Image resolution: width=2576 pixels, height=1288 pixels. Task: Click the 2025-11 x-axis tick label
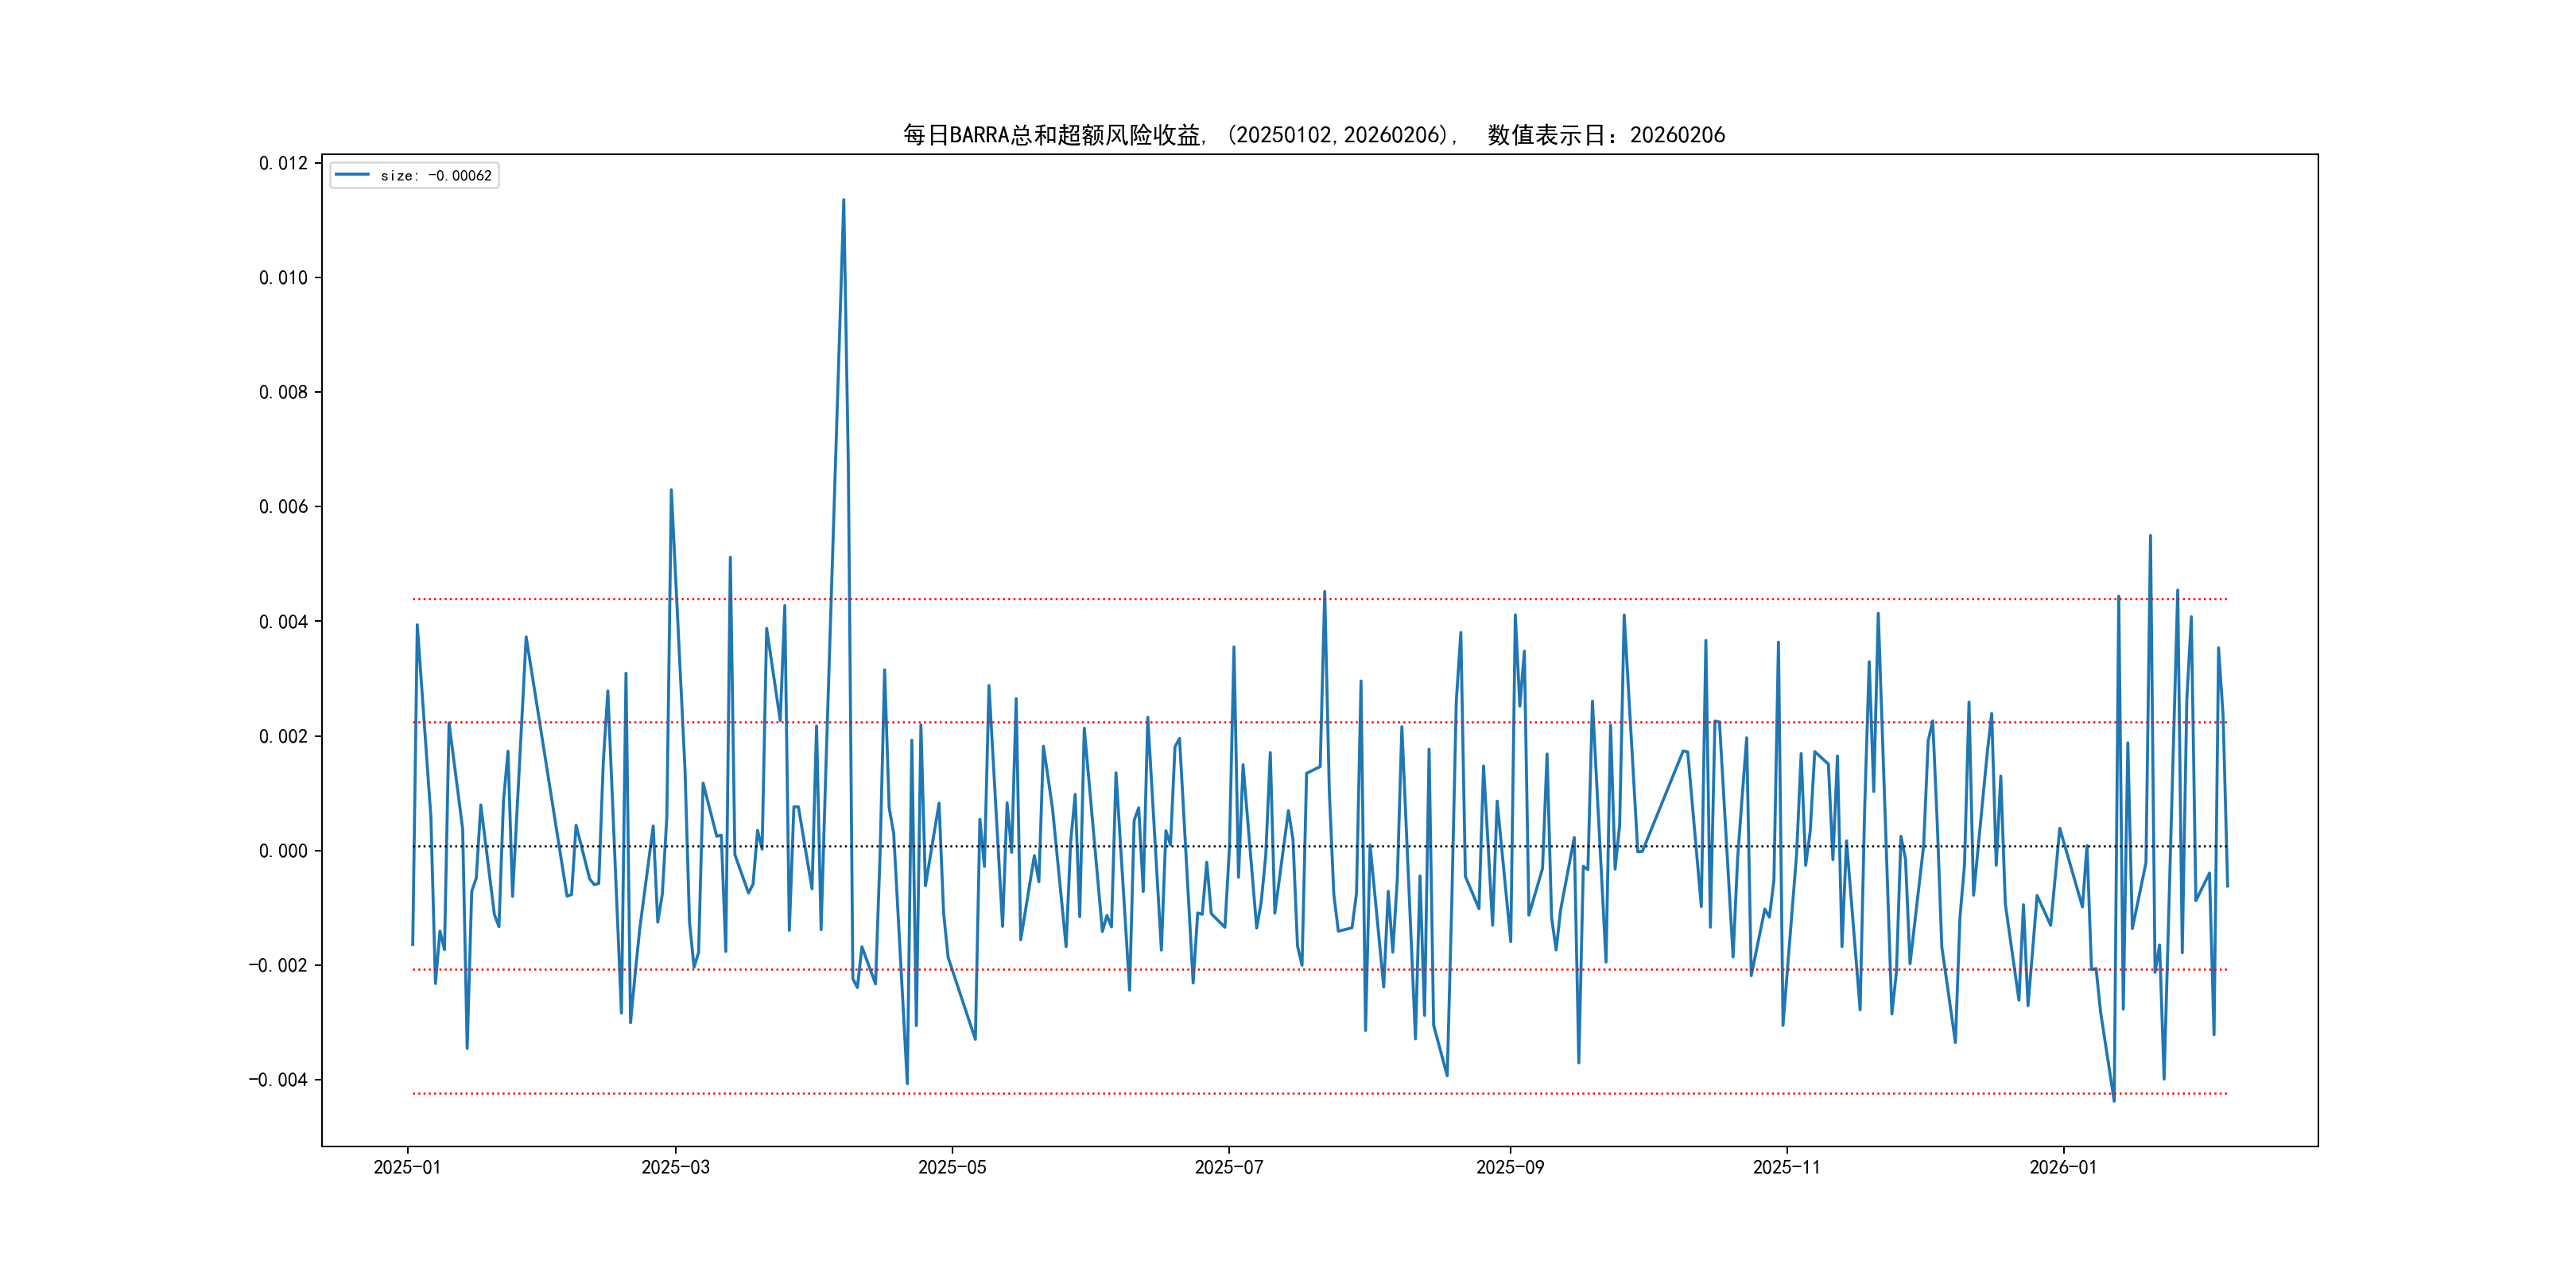coord(1786,1167)
